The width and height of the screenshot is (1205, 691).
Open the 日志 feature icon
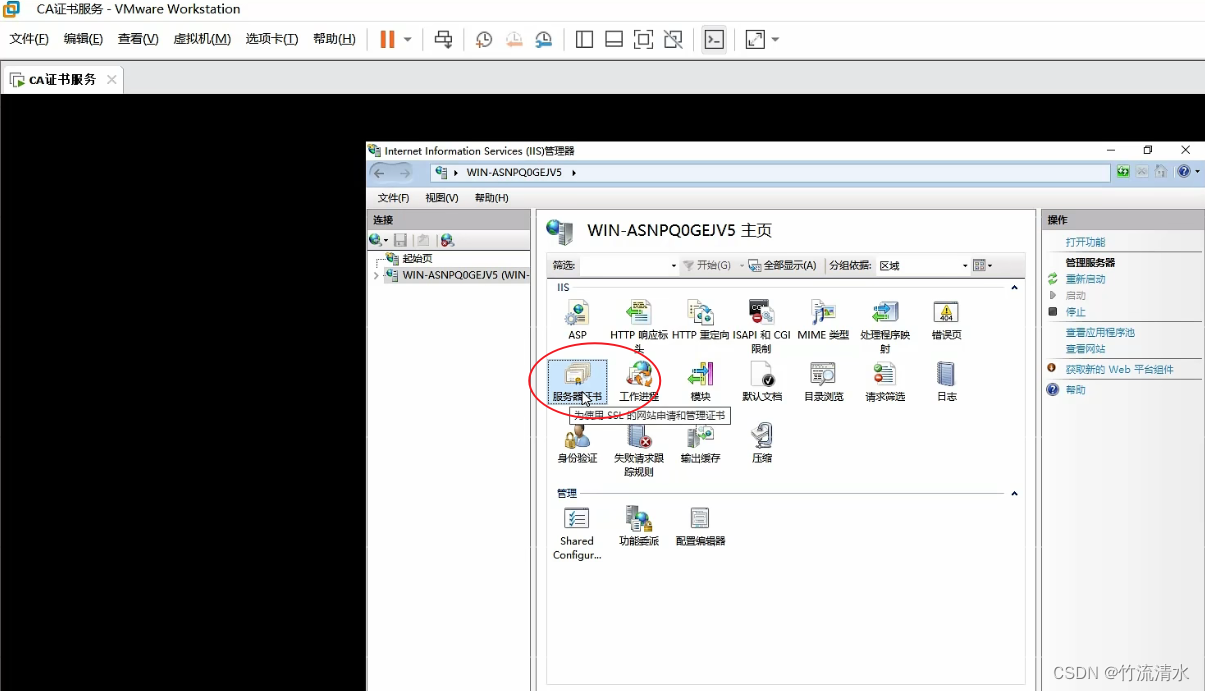pyautogui.click(x=946, y=375)
